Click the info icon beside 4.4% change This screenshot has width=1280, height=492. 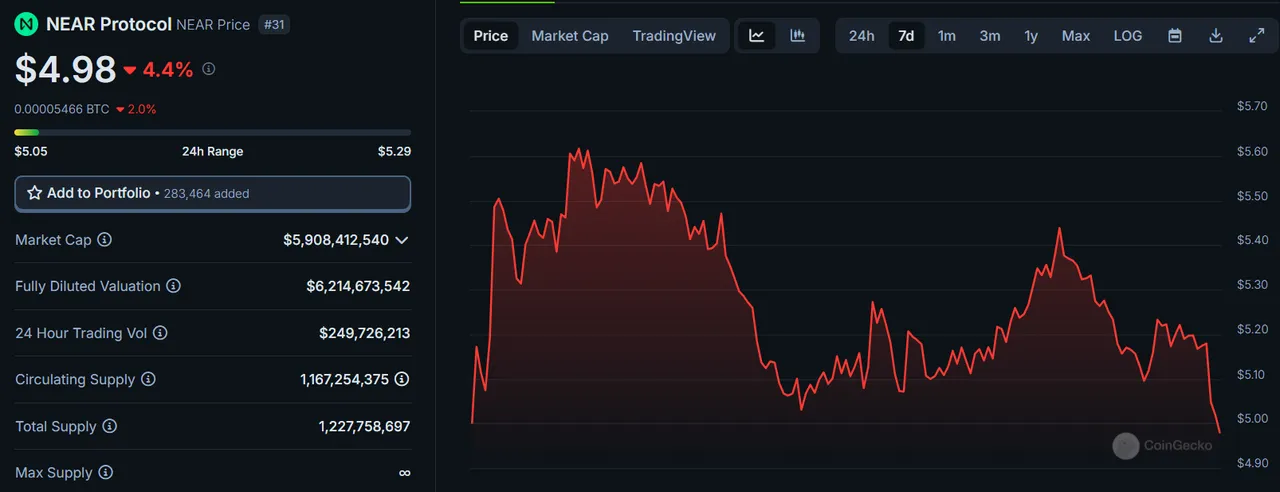tap(208, 69)
